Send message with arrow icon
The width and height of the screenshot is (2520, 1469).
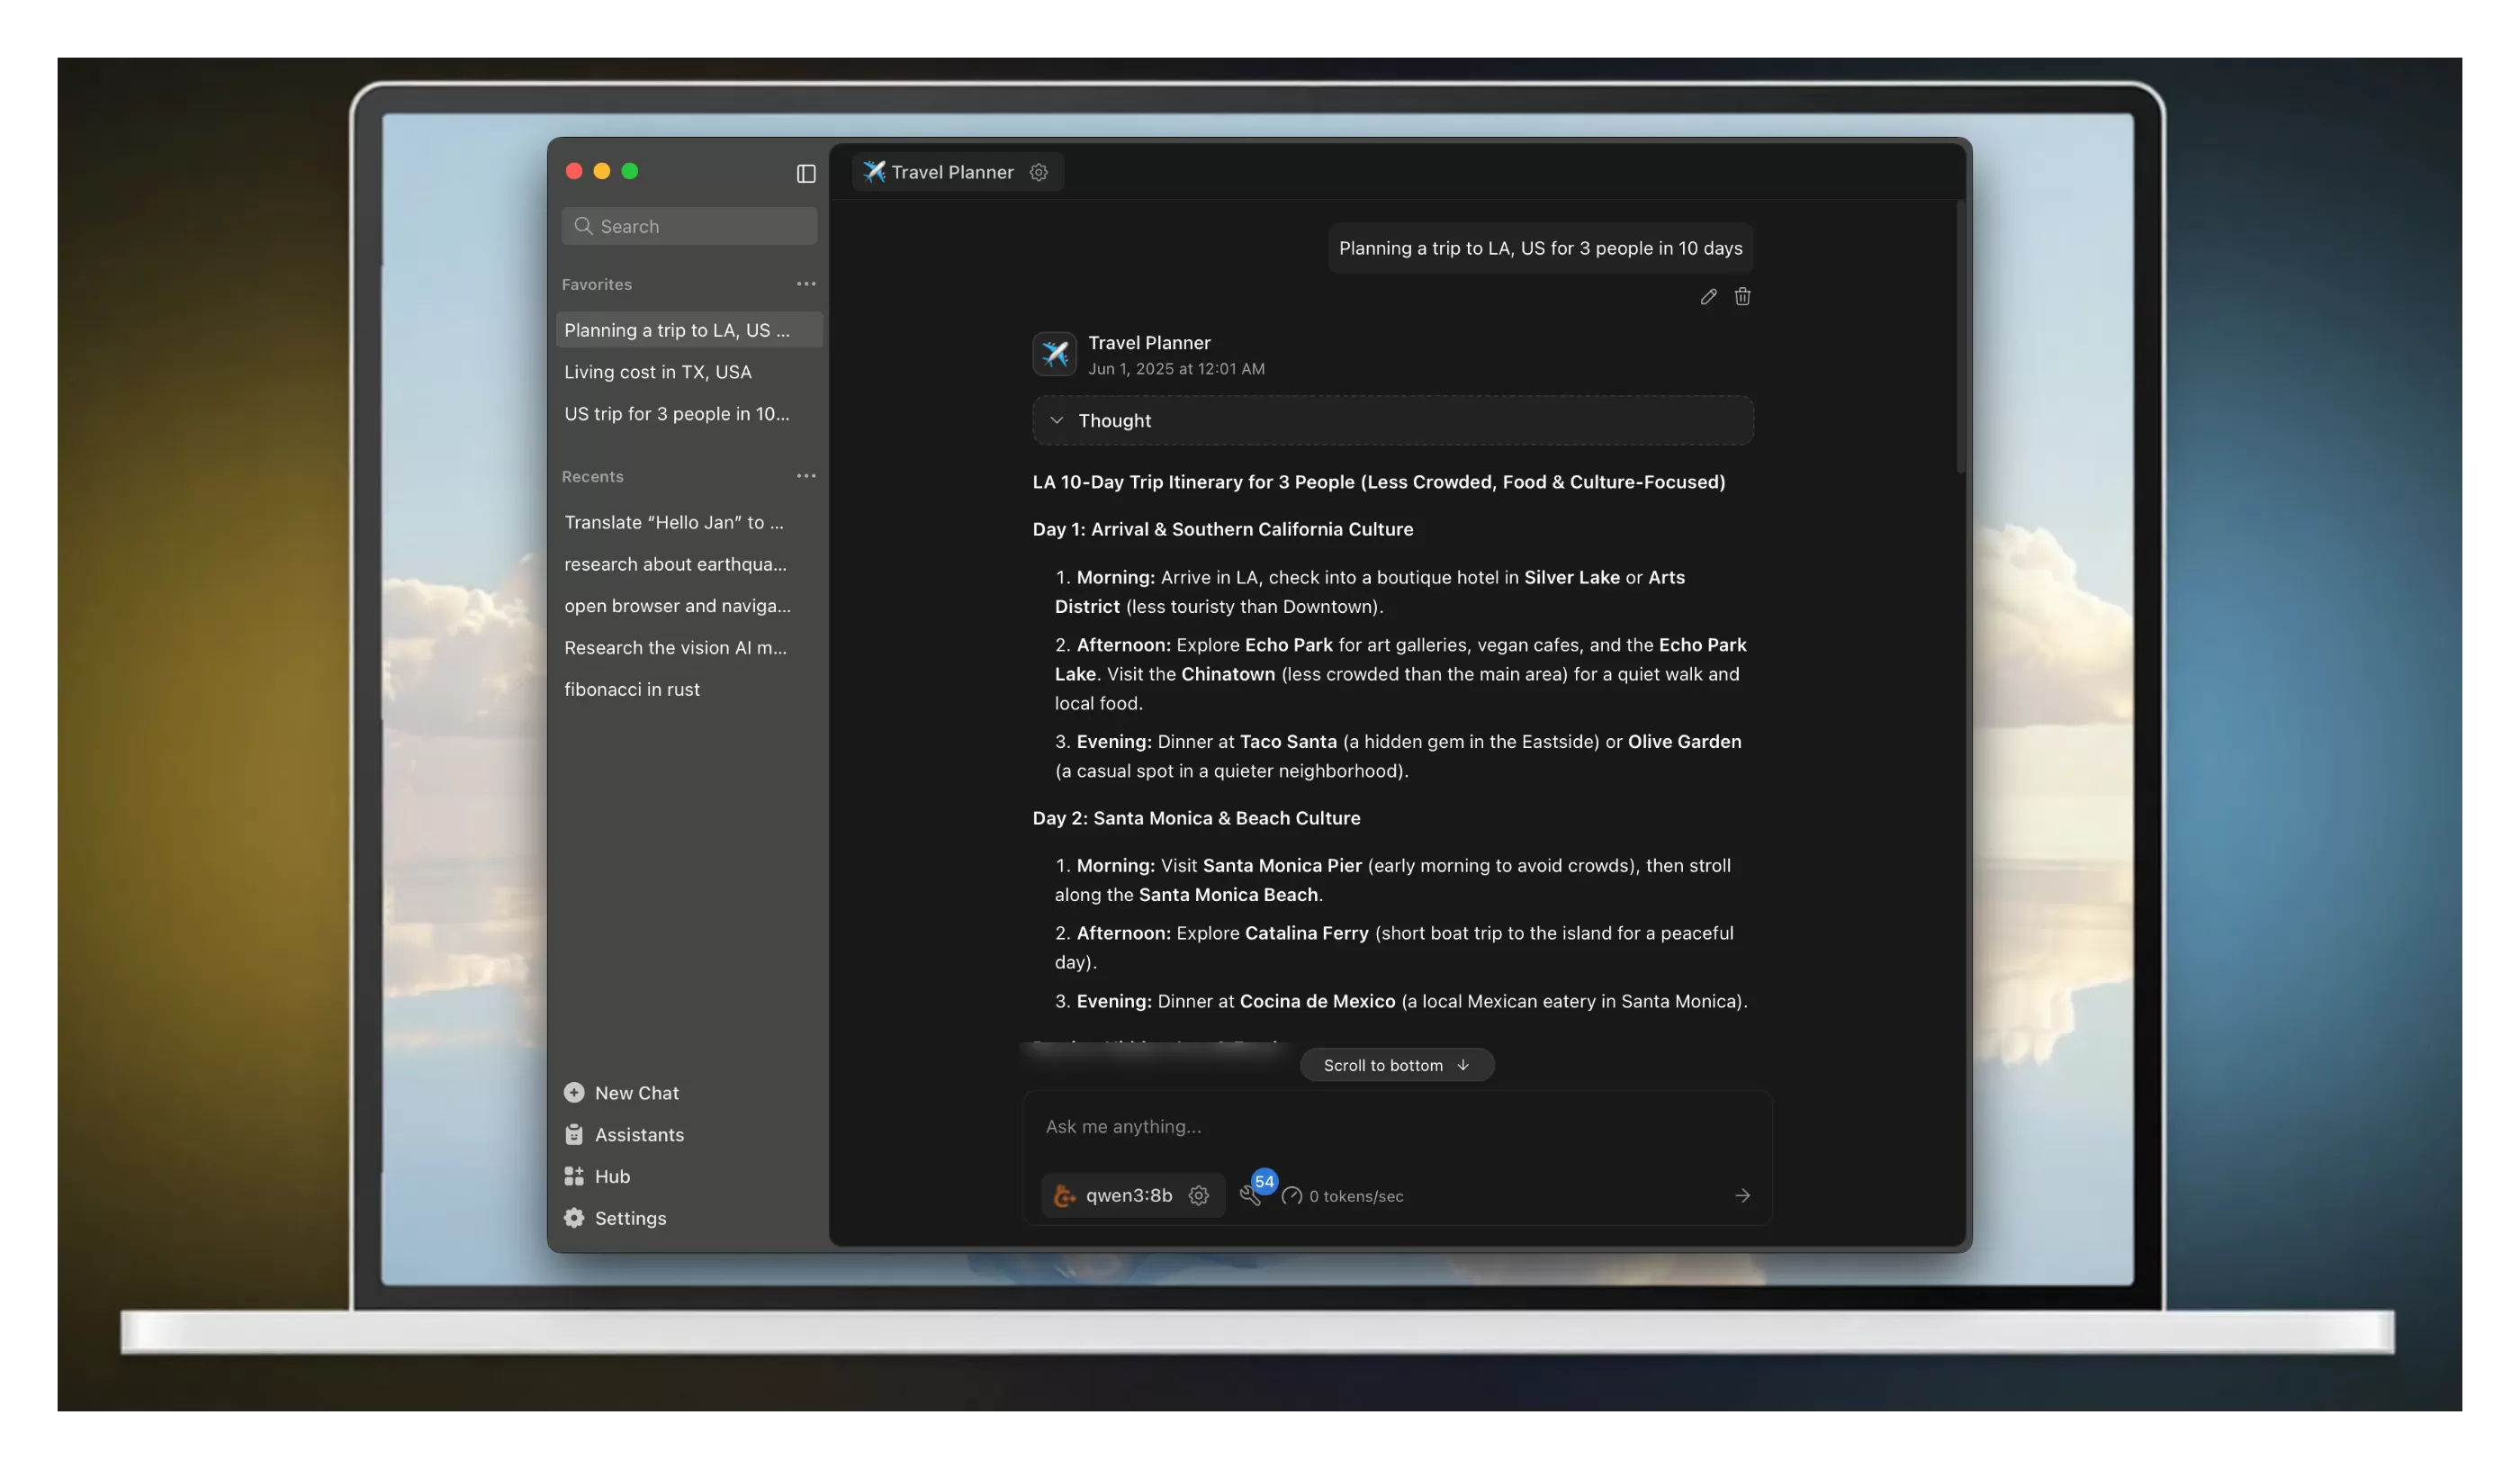(1742, 1195)
